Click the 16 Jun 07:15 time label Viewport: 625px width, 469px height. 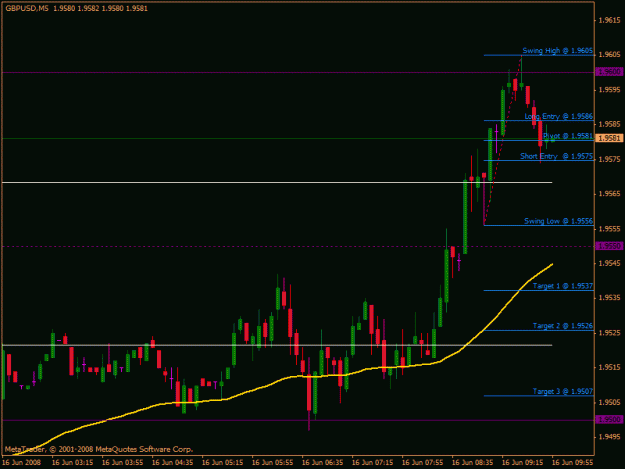373,463
